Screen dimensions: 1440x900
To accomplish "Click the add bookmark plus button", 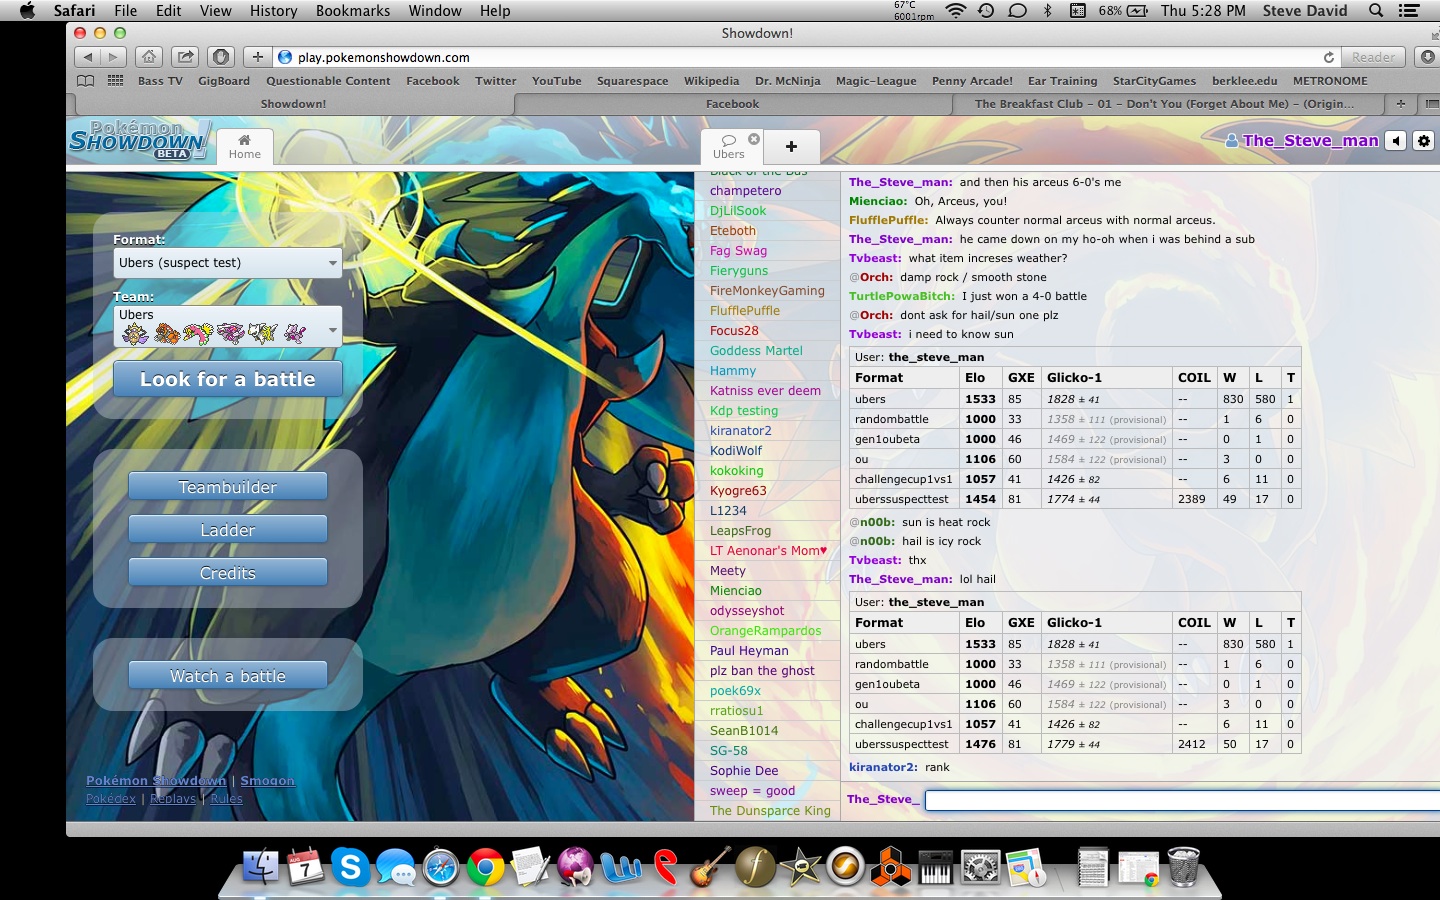I will tap(257, 57).
